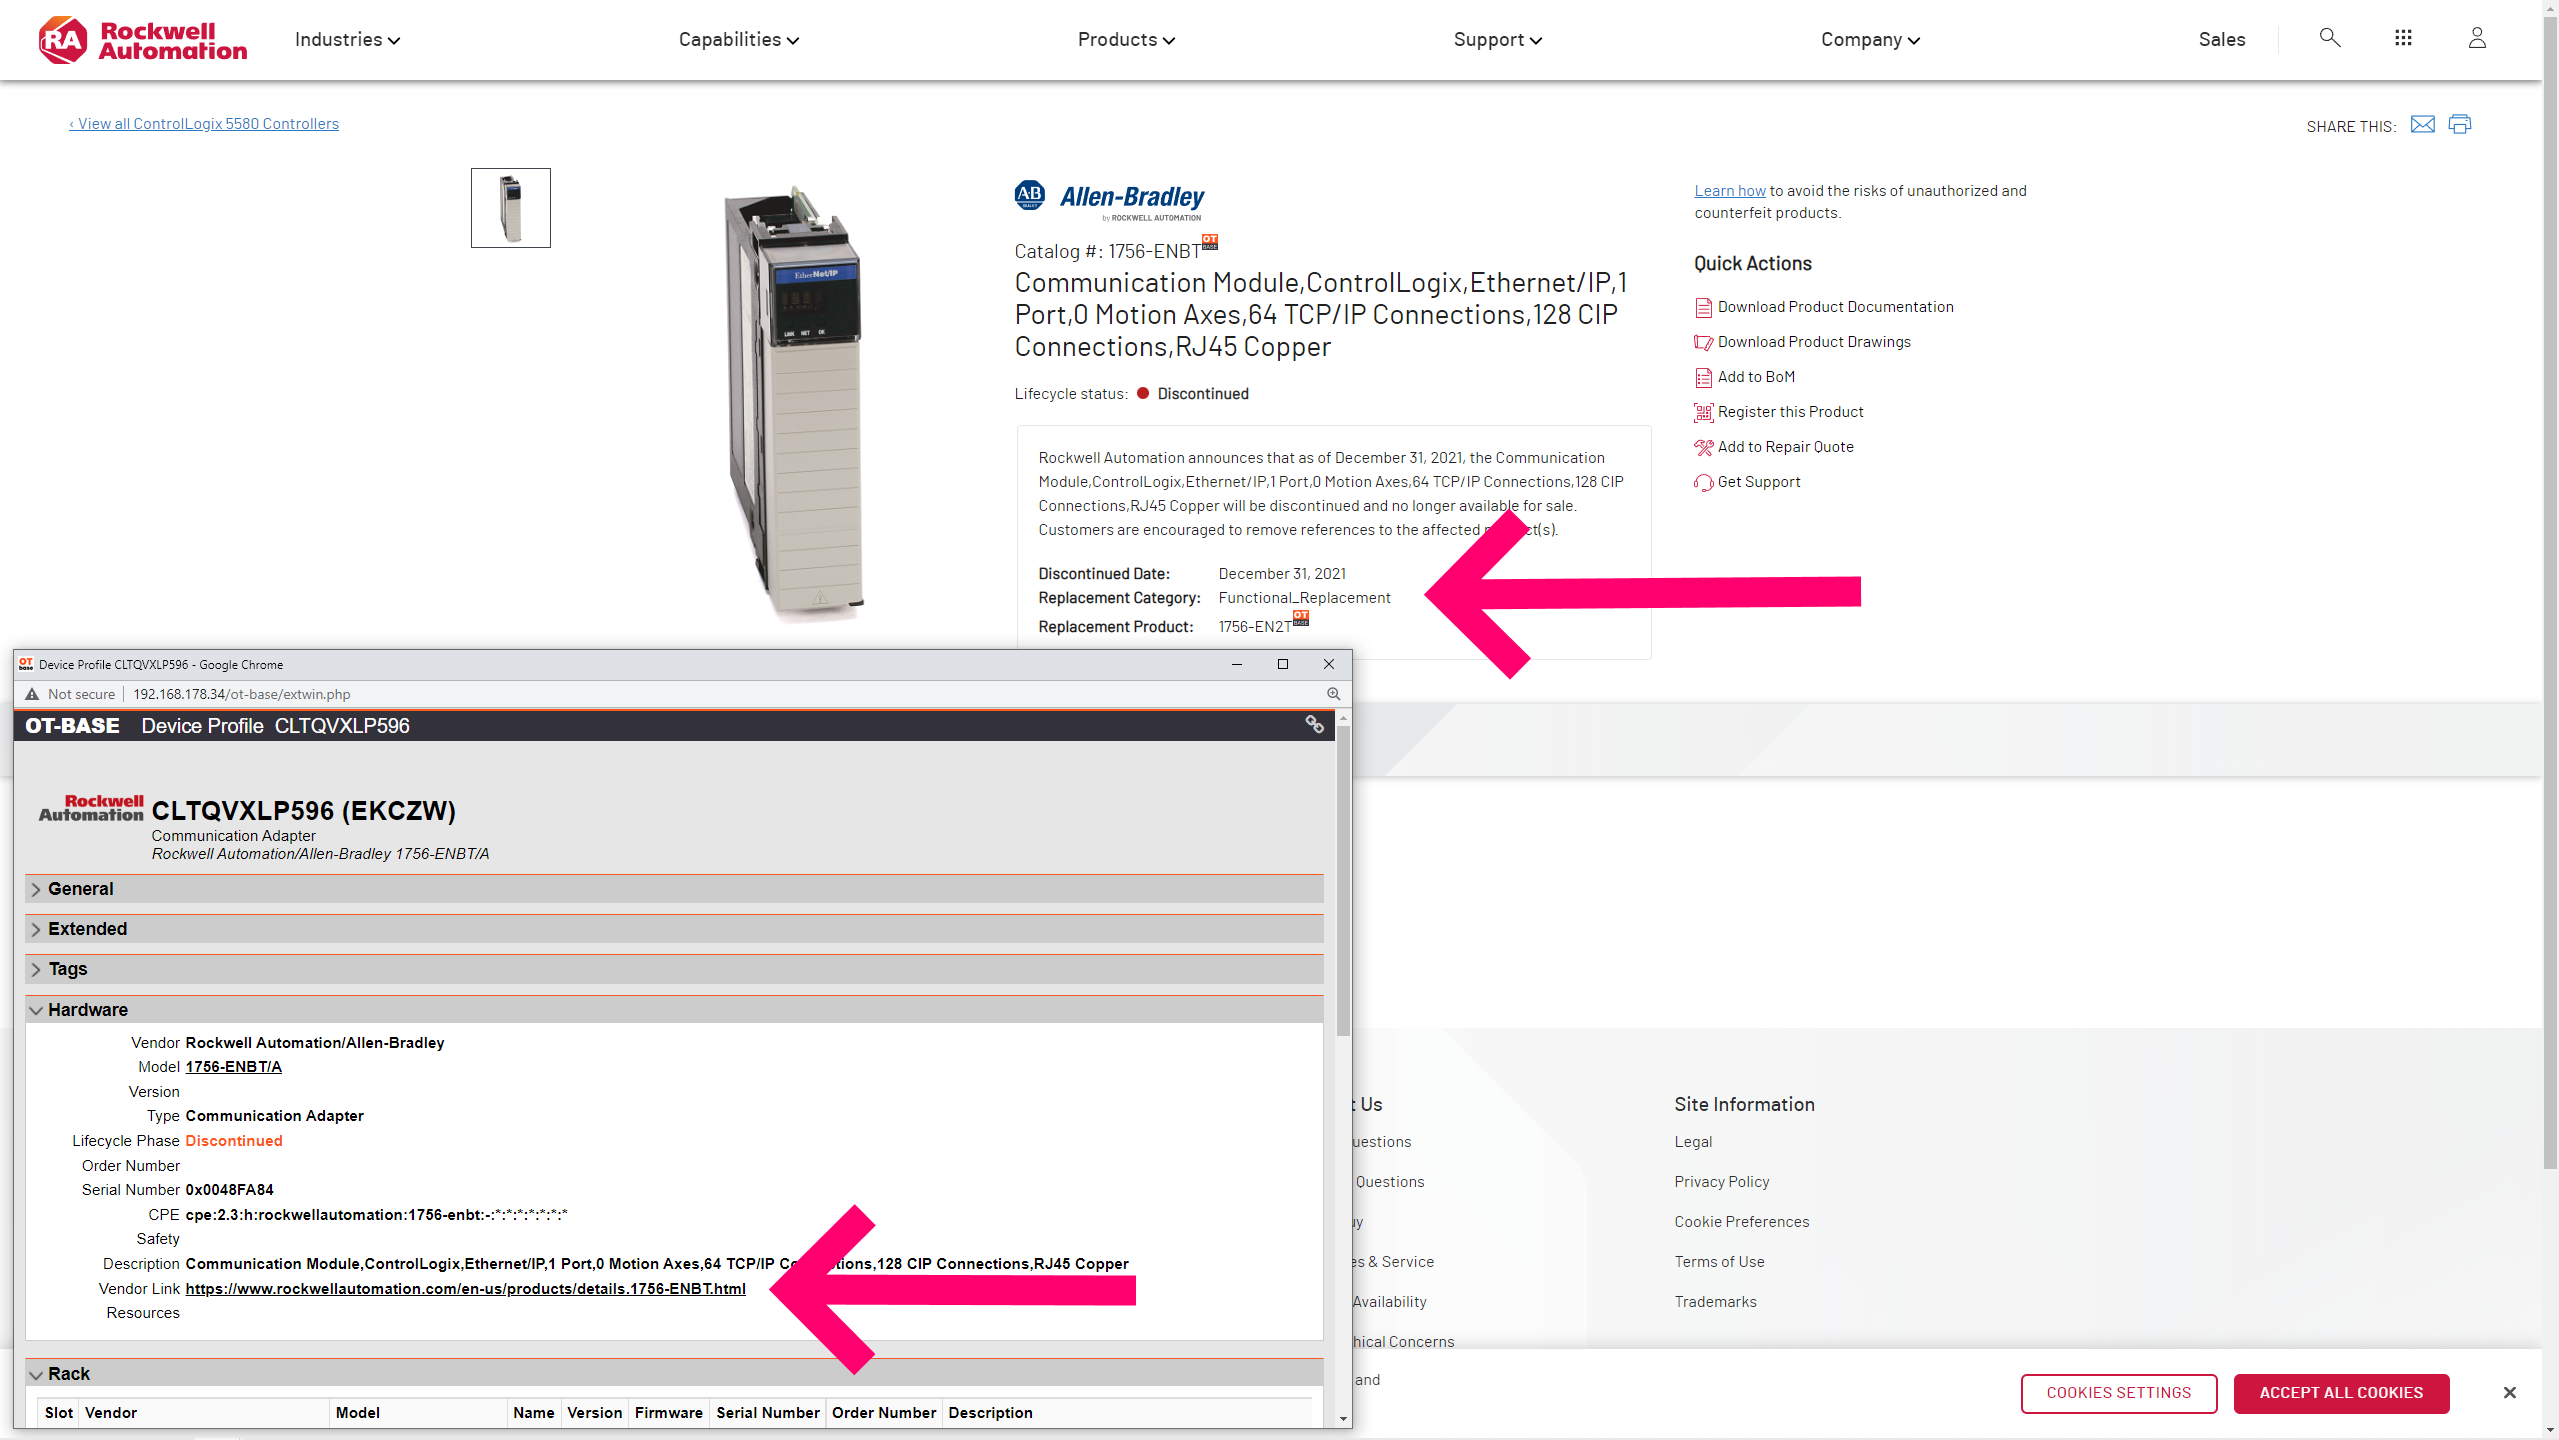This screenshot has width=2559, height=1440.
Task: Open the Terms of Use footer link
Action: 1719,1262
